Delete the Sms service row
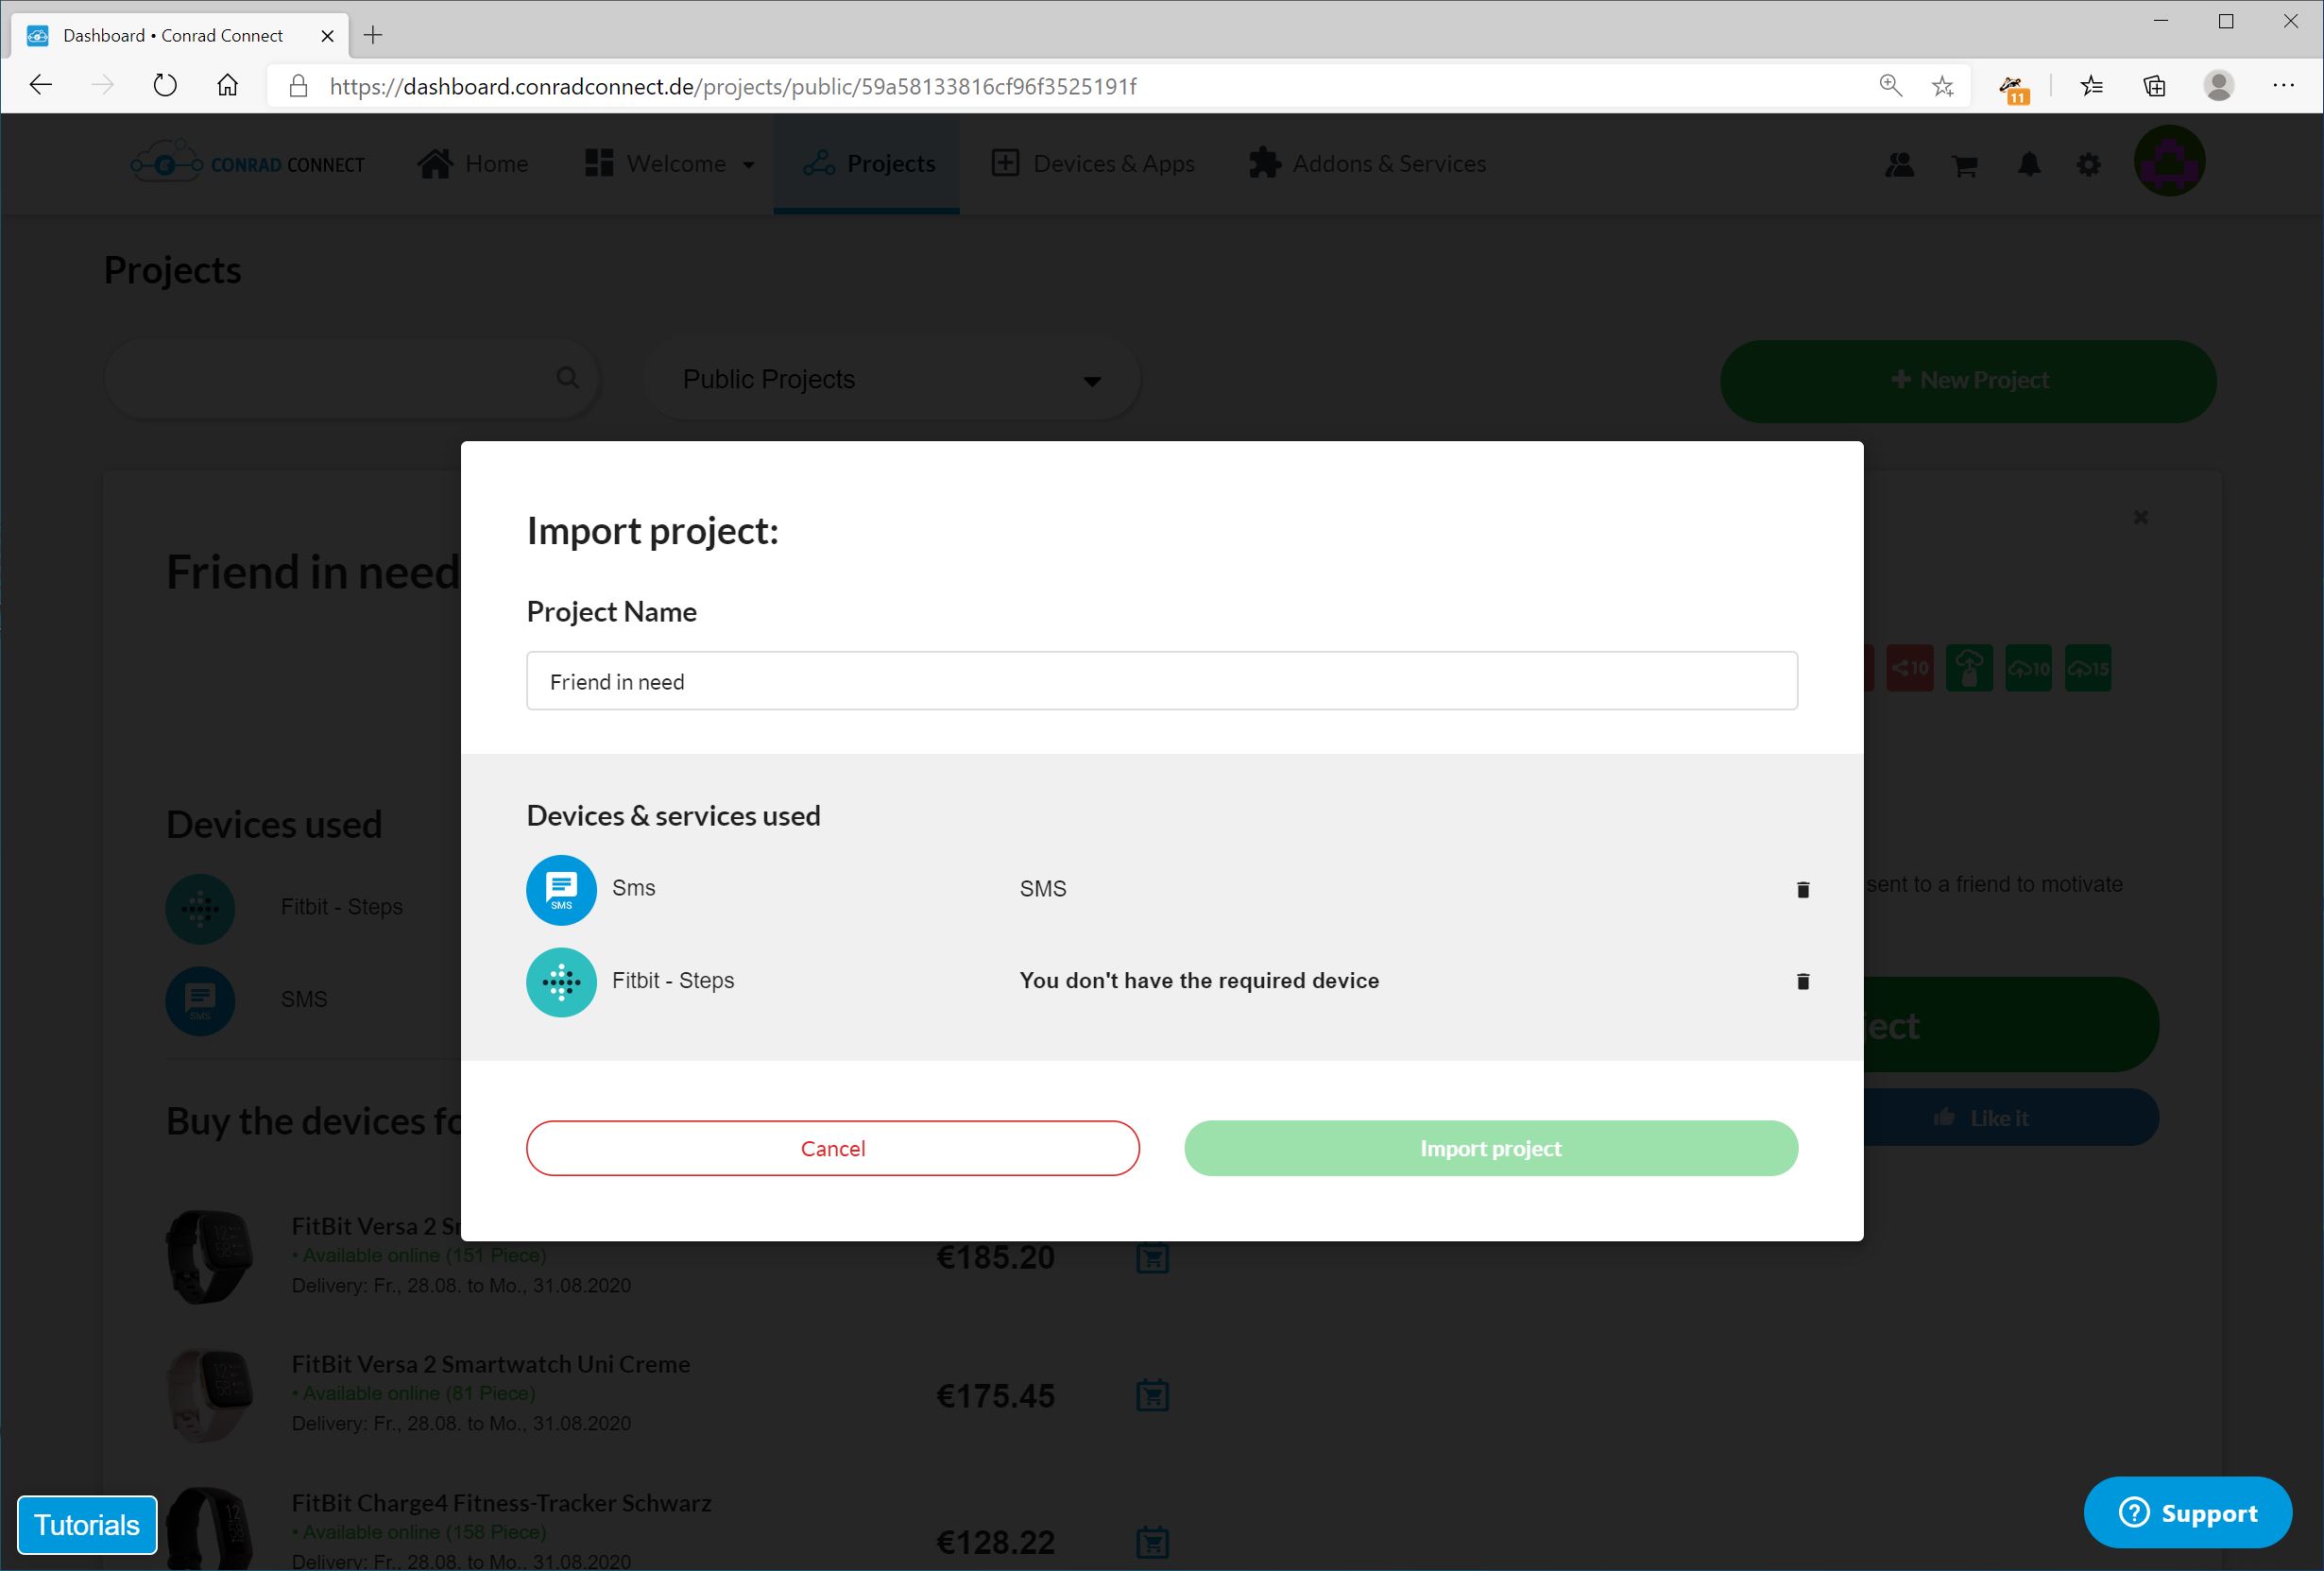 tap(1803, 889)
